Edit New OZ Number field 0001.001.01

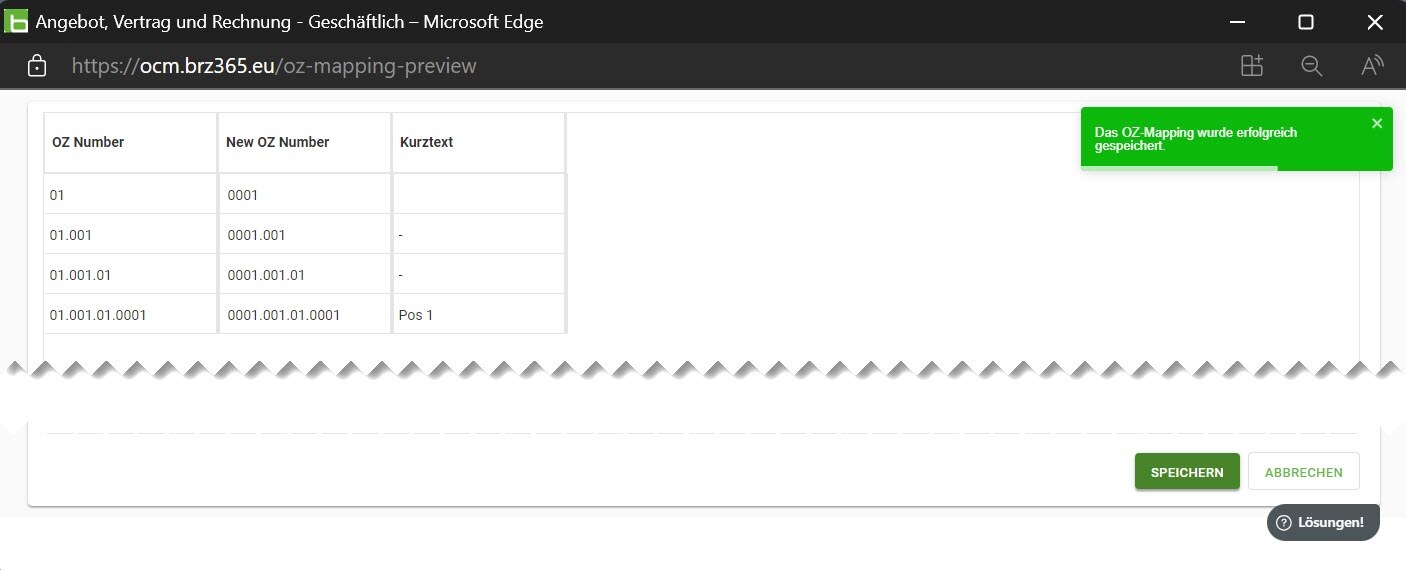coord(304,275)
